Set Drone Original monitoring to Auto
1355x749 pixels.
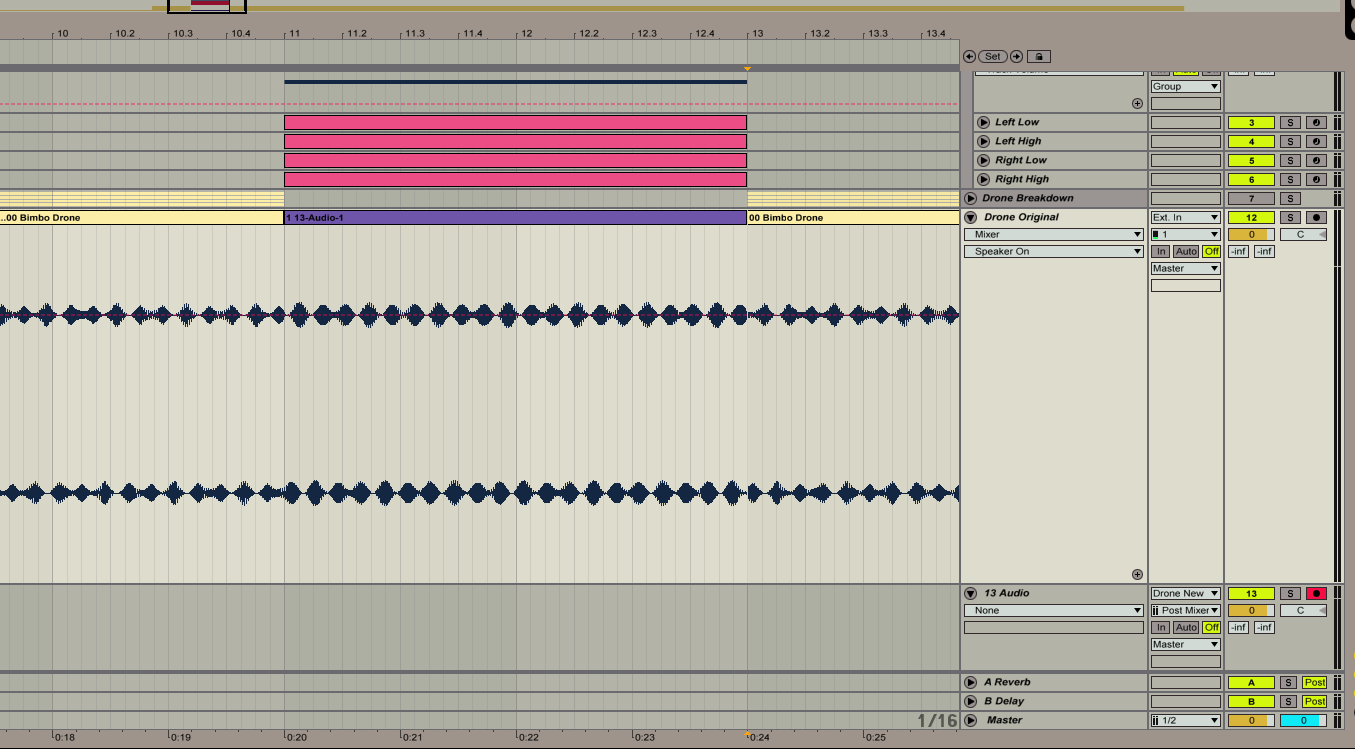pos(1186,252)
